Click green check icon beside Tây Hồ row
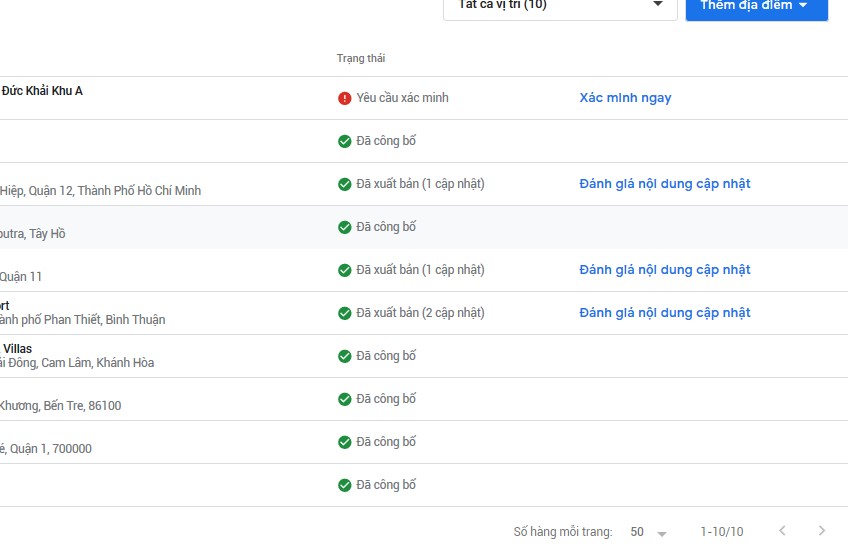The image size is (848, 544). (x=344, y=227)
